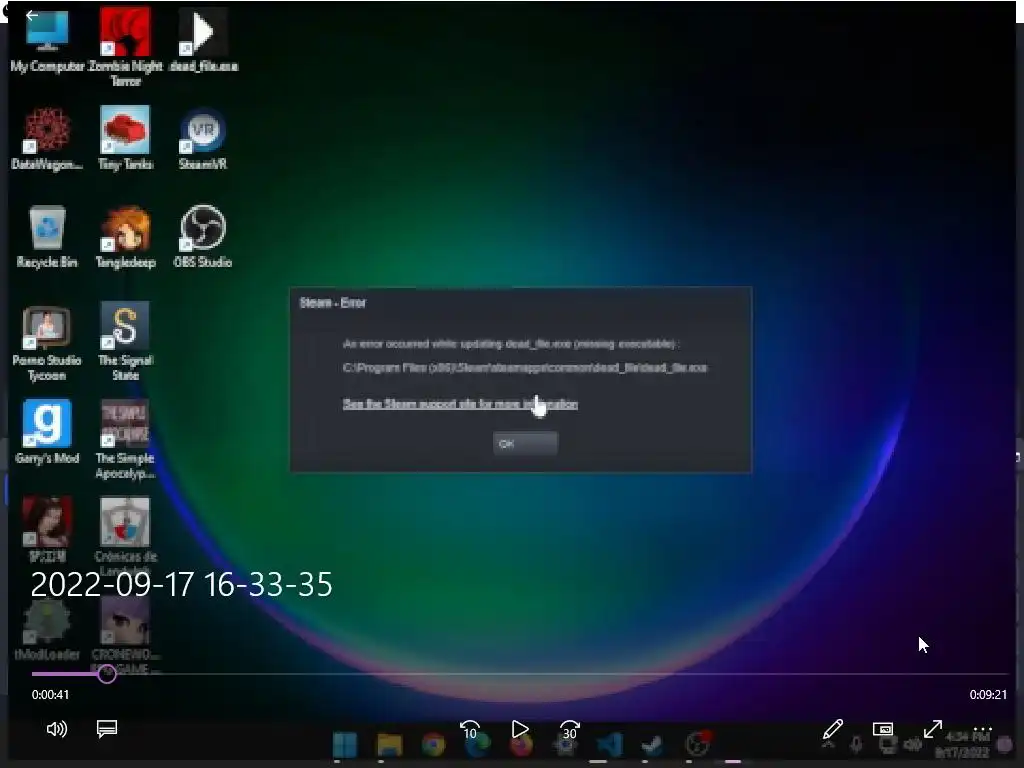Open the Steam support site link
Image resolution: width=1024 pixels, height=768 pixels.
pyautogui.click(x=460, y=404)
